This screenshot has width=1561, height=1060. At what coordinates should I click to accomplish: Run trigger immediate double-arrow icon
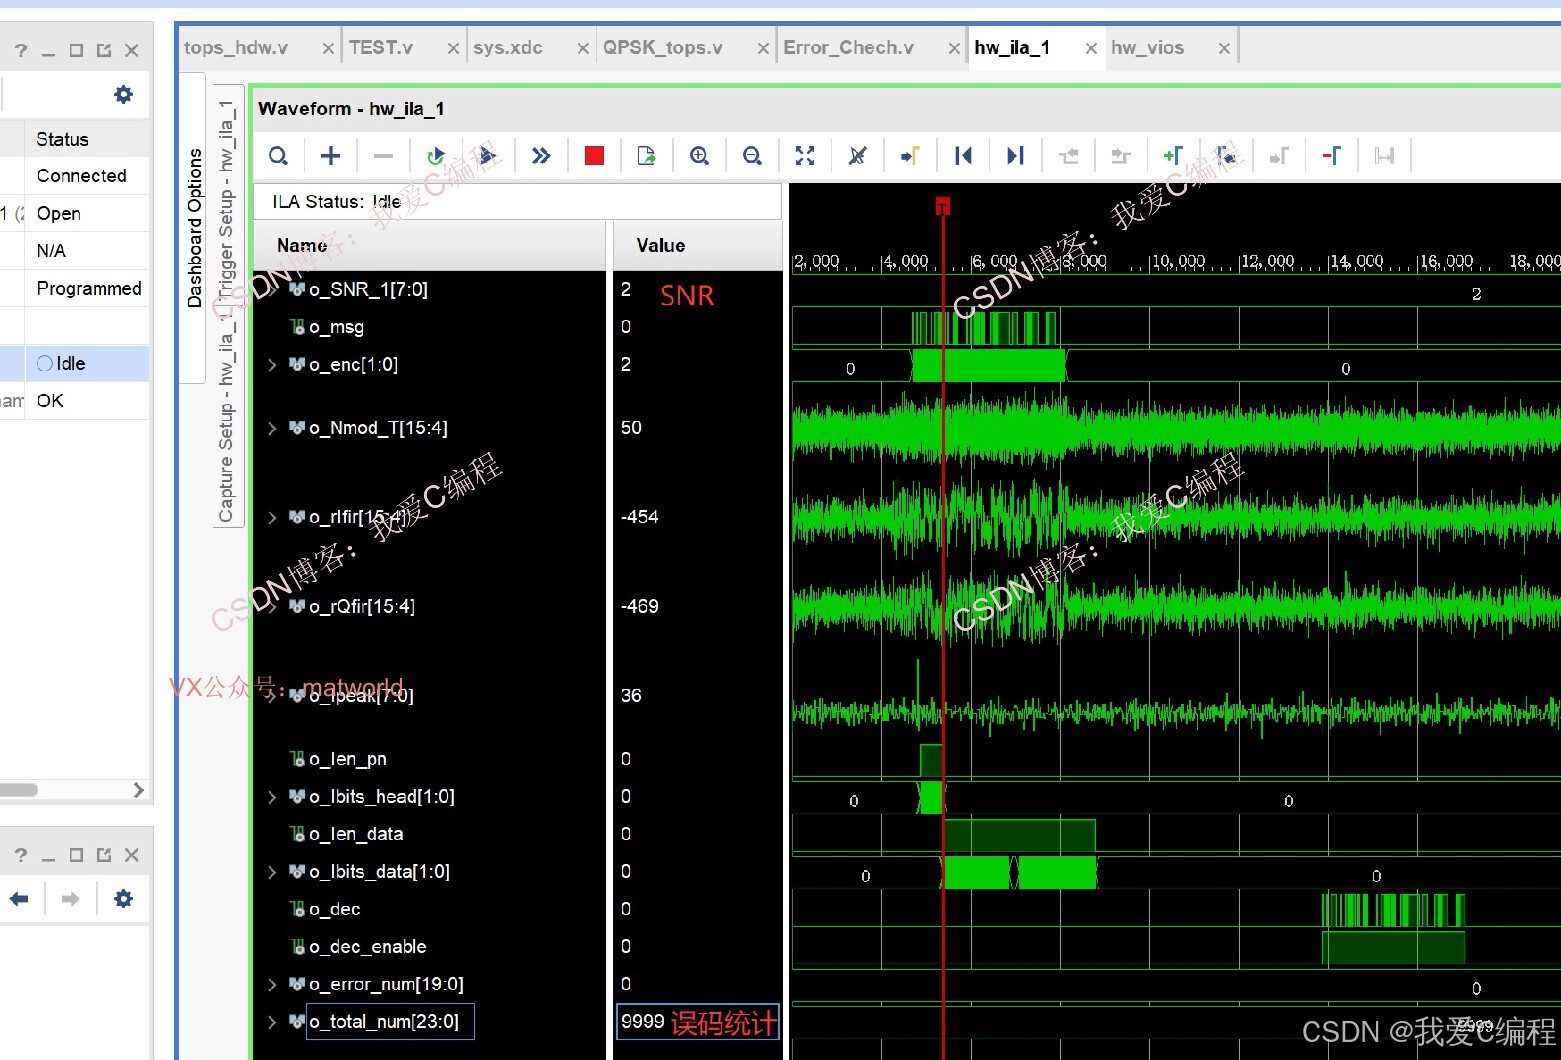point(541,156)
